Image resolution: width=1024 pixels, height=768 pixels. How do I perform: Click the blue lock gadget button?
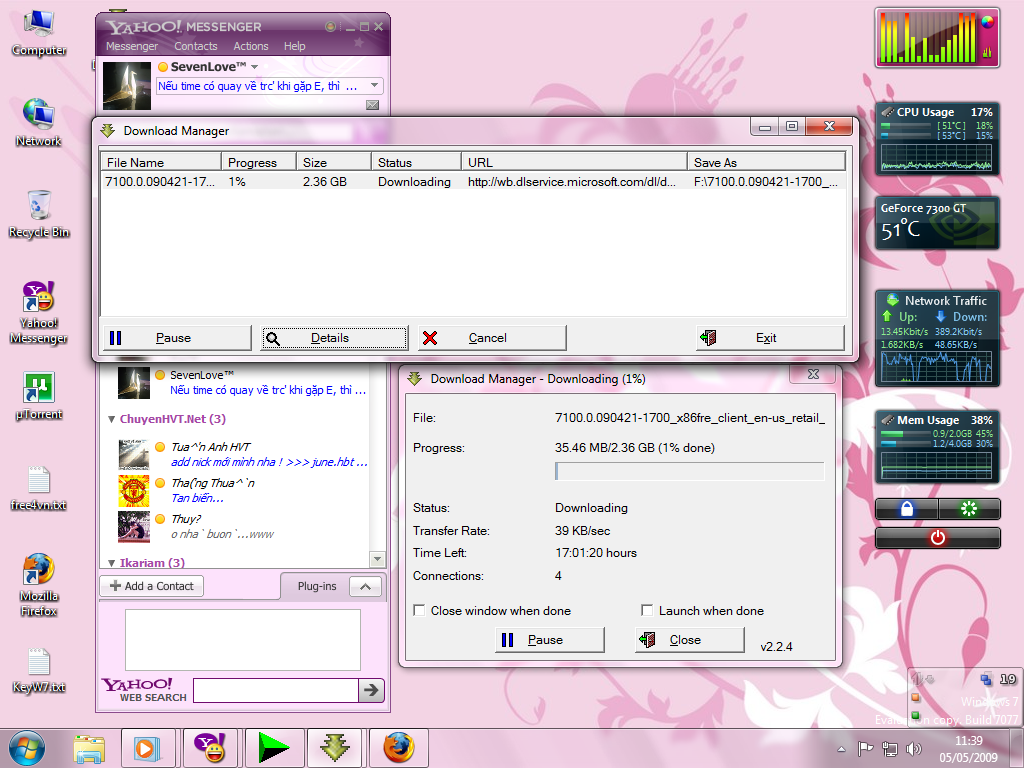[x=906, y=509]
